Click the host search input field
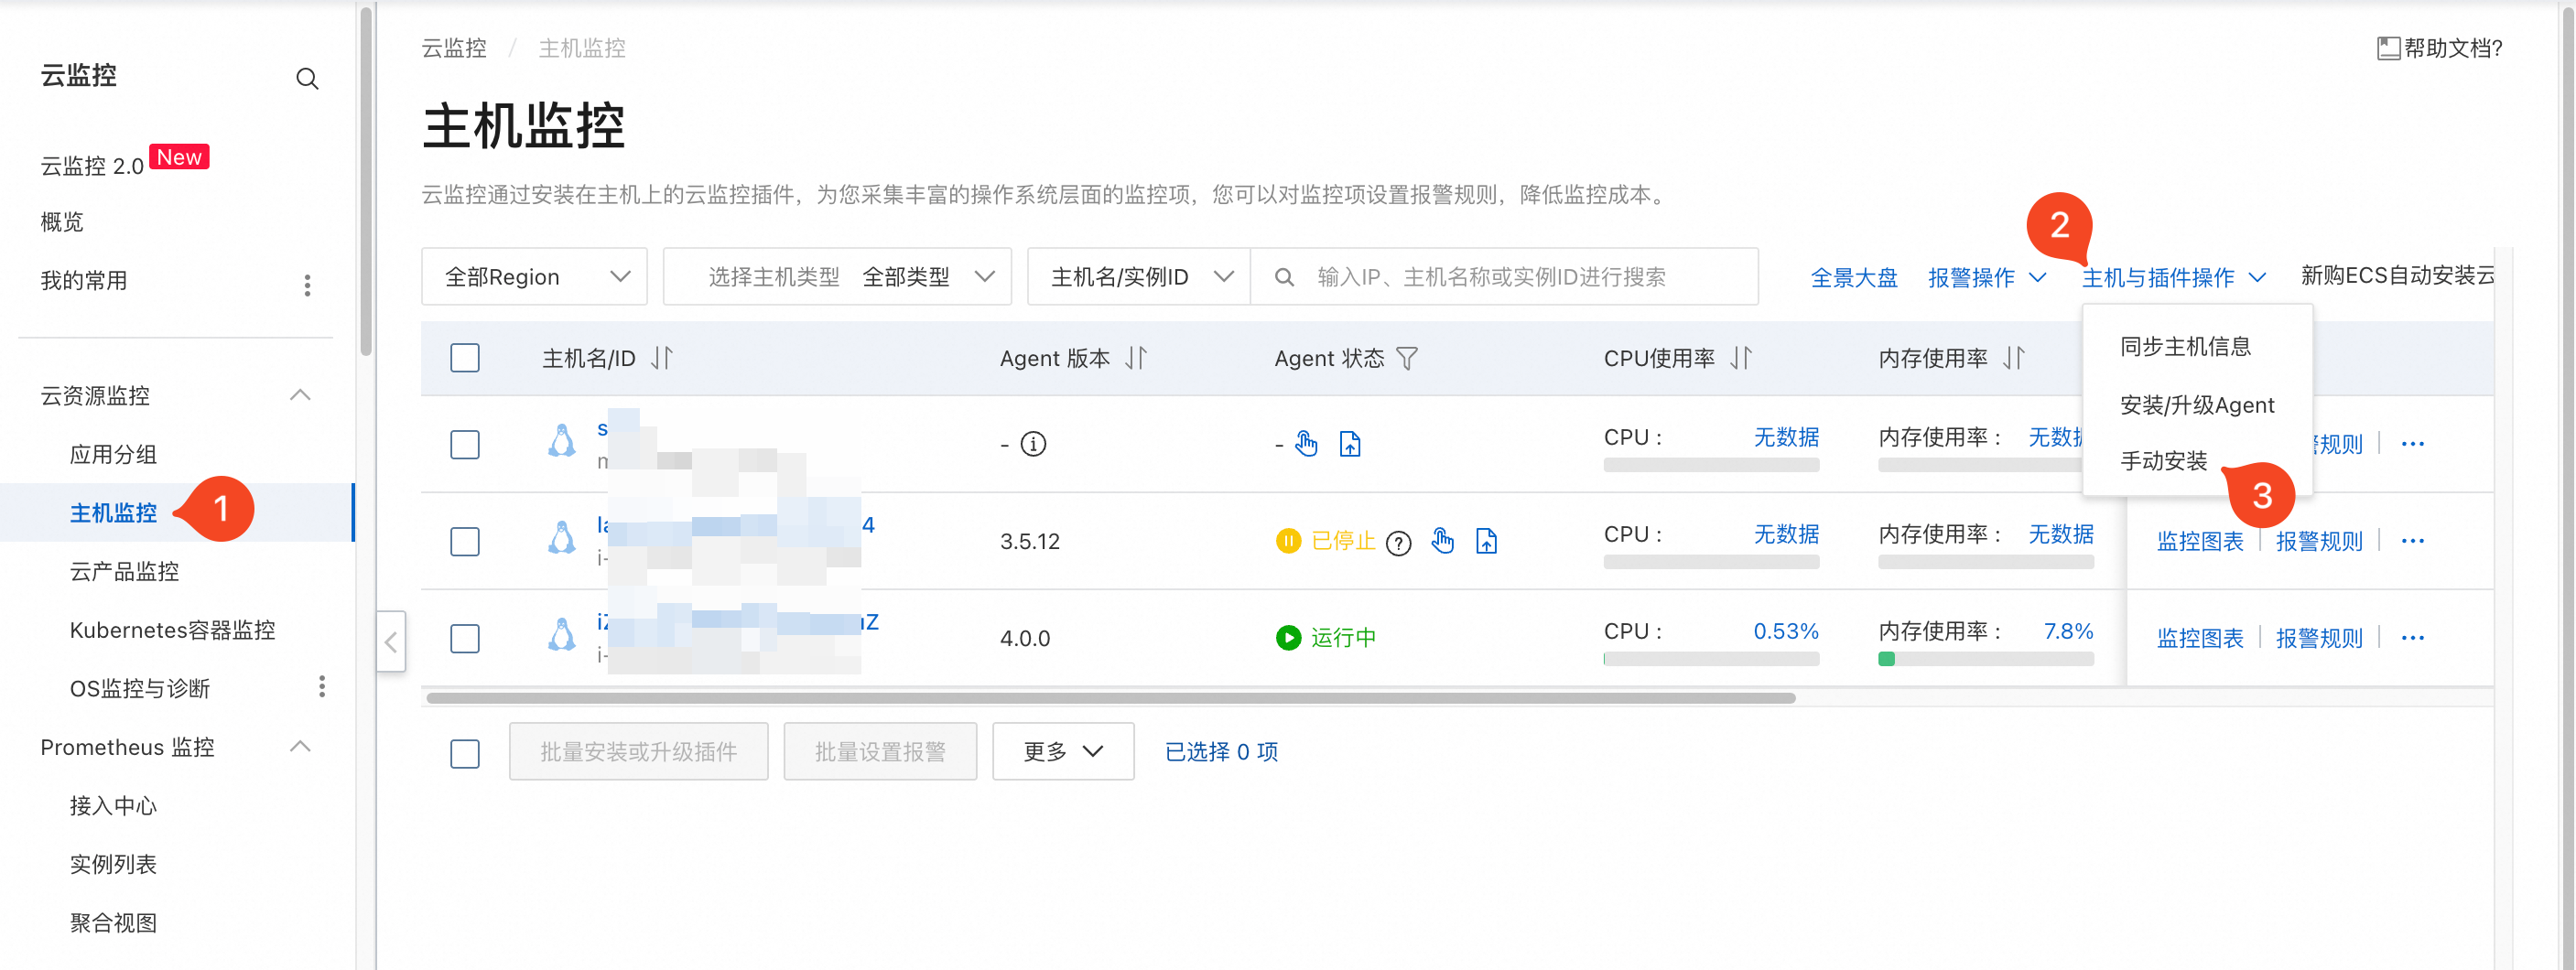The width and height of the screenshot is (2576, 970). [x=1504, y=277]
